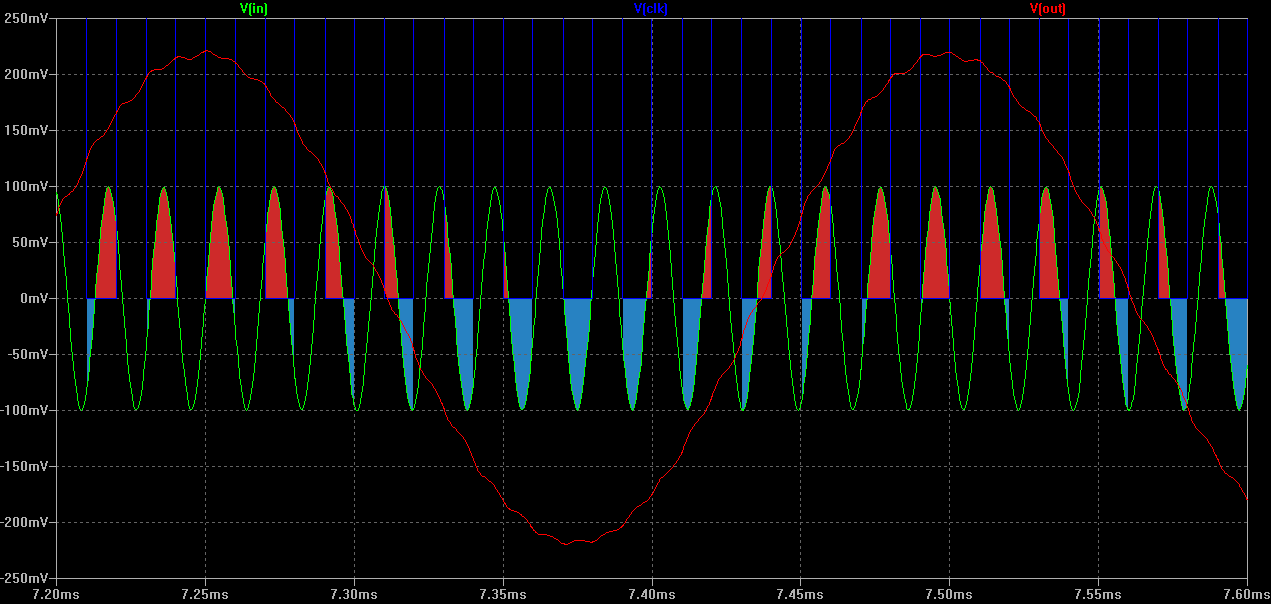Screen dimensions: 1271x604
Task: Select the blue V(clk) trace label
Action: (x=651, y=8)
